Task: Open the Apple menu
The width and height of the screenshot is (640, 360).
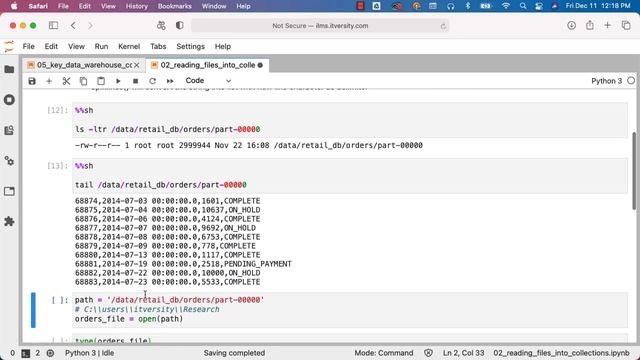Action: [14, 6]
